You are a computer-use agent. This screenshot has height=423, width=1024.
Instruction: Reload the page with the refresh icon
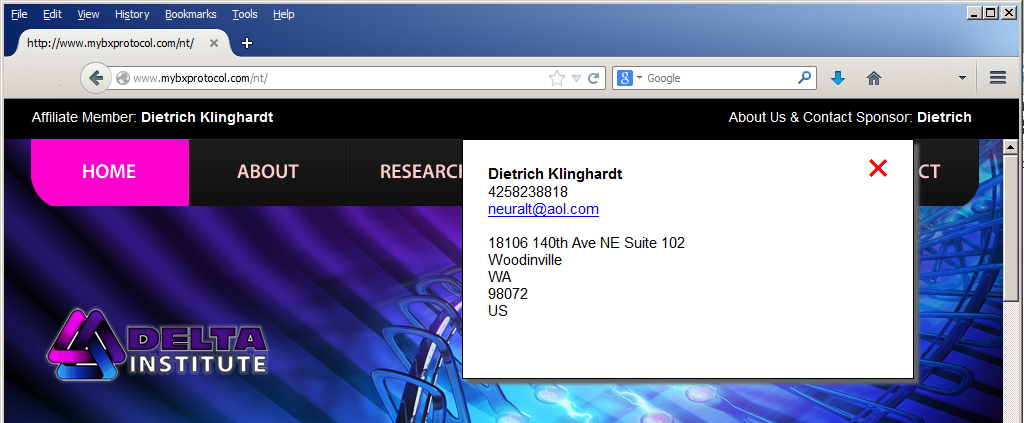click(594, 78)
